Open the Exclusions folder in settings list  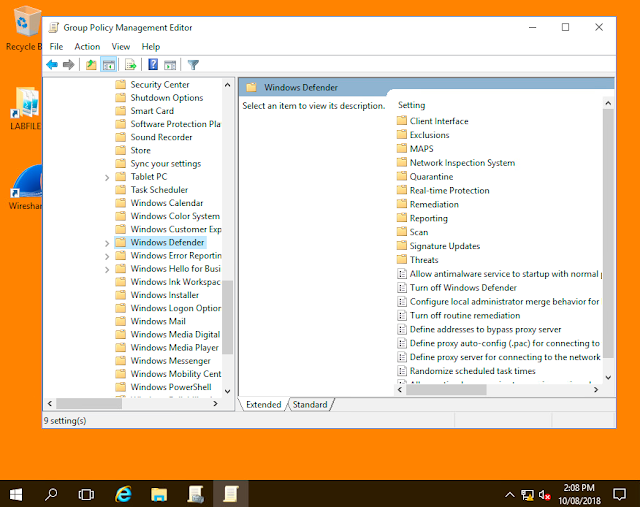429,135
